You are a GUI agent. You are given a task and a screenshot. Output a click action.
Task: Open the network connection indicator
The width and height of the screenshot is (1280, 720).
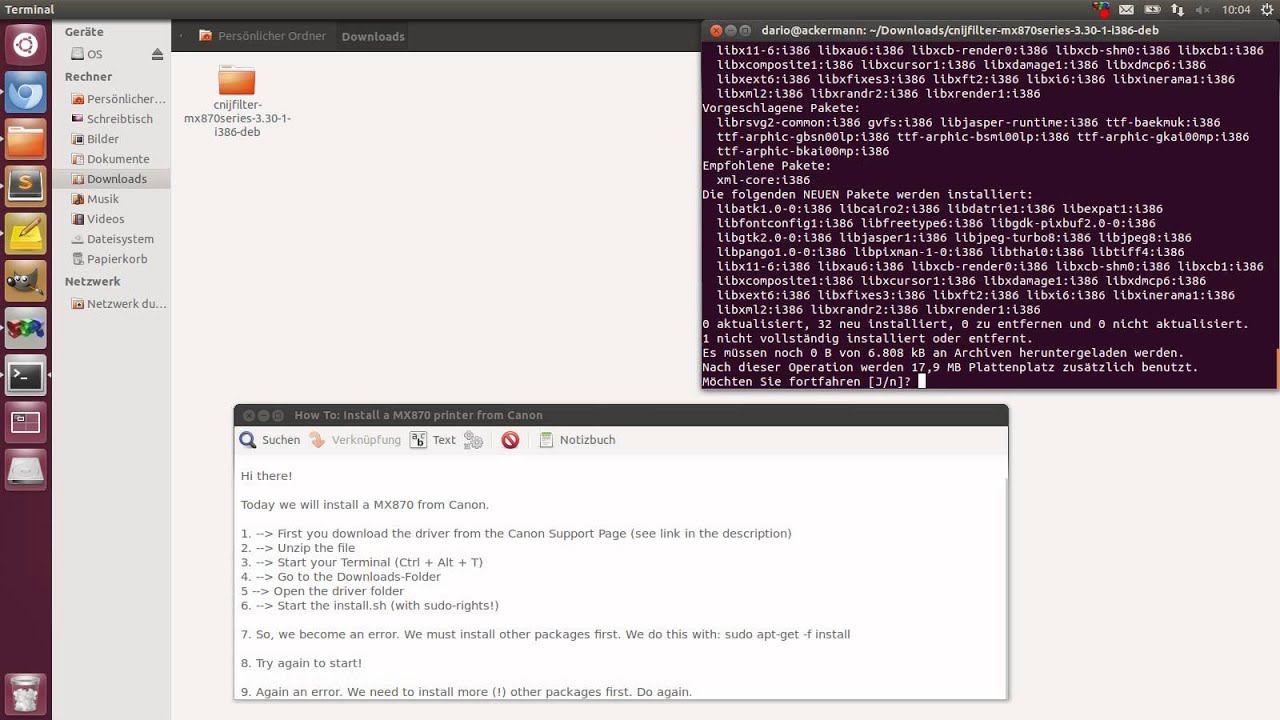tap(1178, 10)
